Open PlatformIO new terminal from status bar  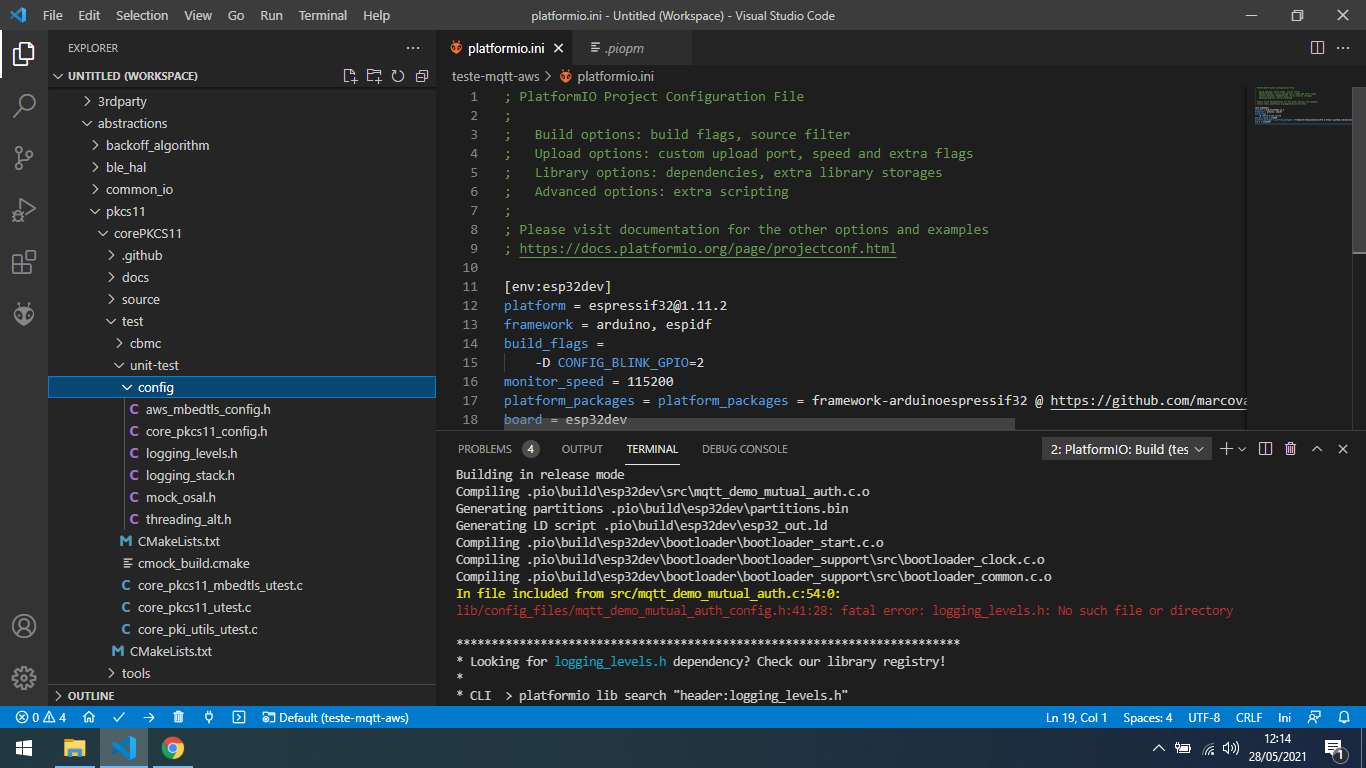(239, 717)
